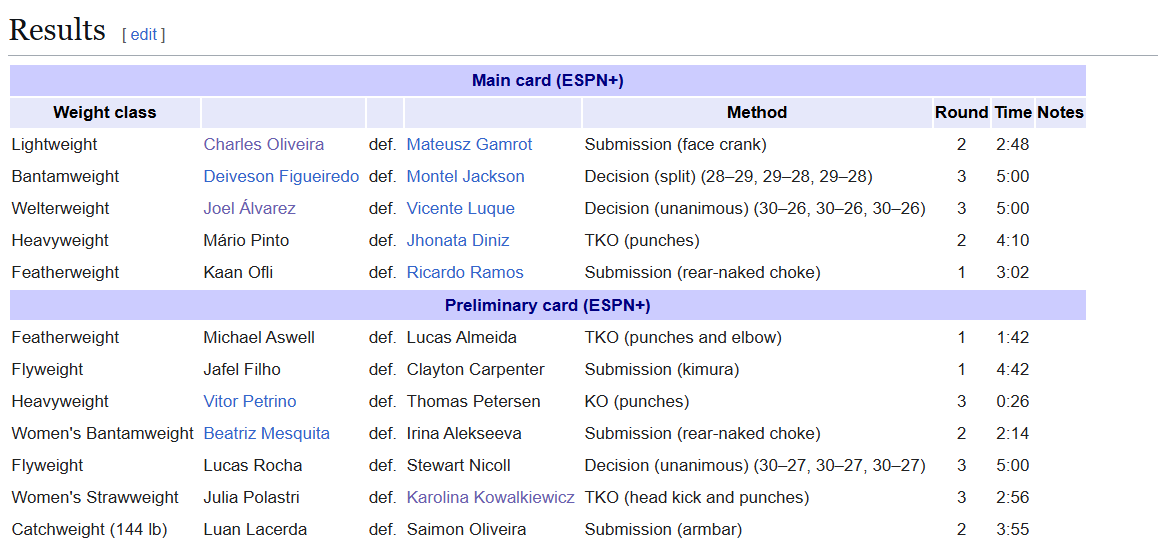The height and width of the screenshot is (542, 1158).
Task: Open Karolina Kowalkiewicz's article link
Action: [490, 497]
